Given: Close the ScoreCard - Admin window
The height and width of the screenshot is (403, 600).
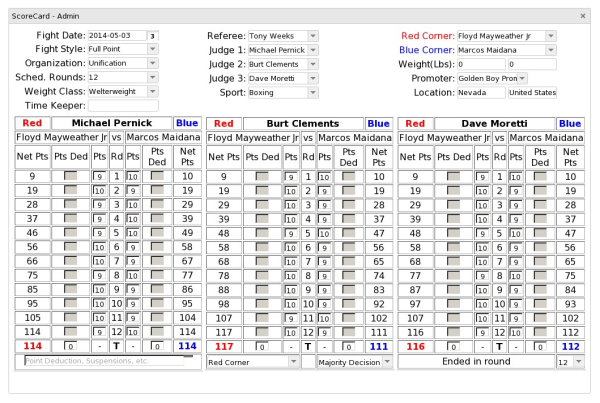Looking at the screenshot, I should [583, 16].
